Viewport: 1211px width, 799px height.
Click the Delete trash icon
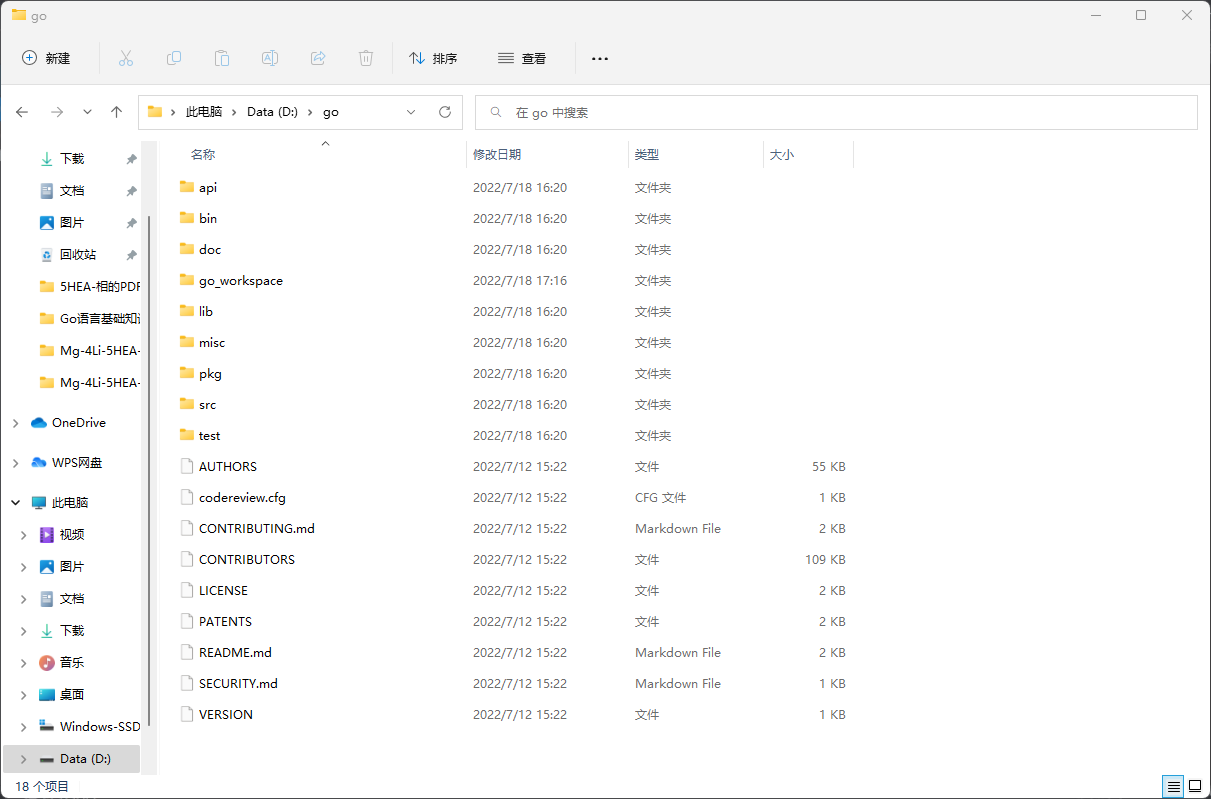[366, 58]
